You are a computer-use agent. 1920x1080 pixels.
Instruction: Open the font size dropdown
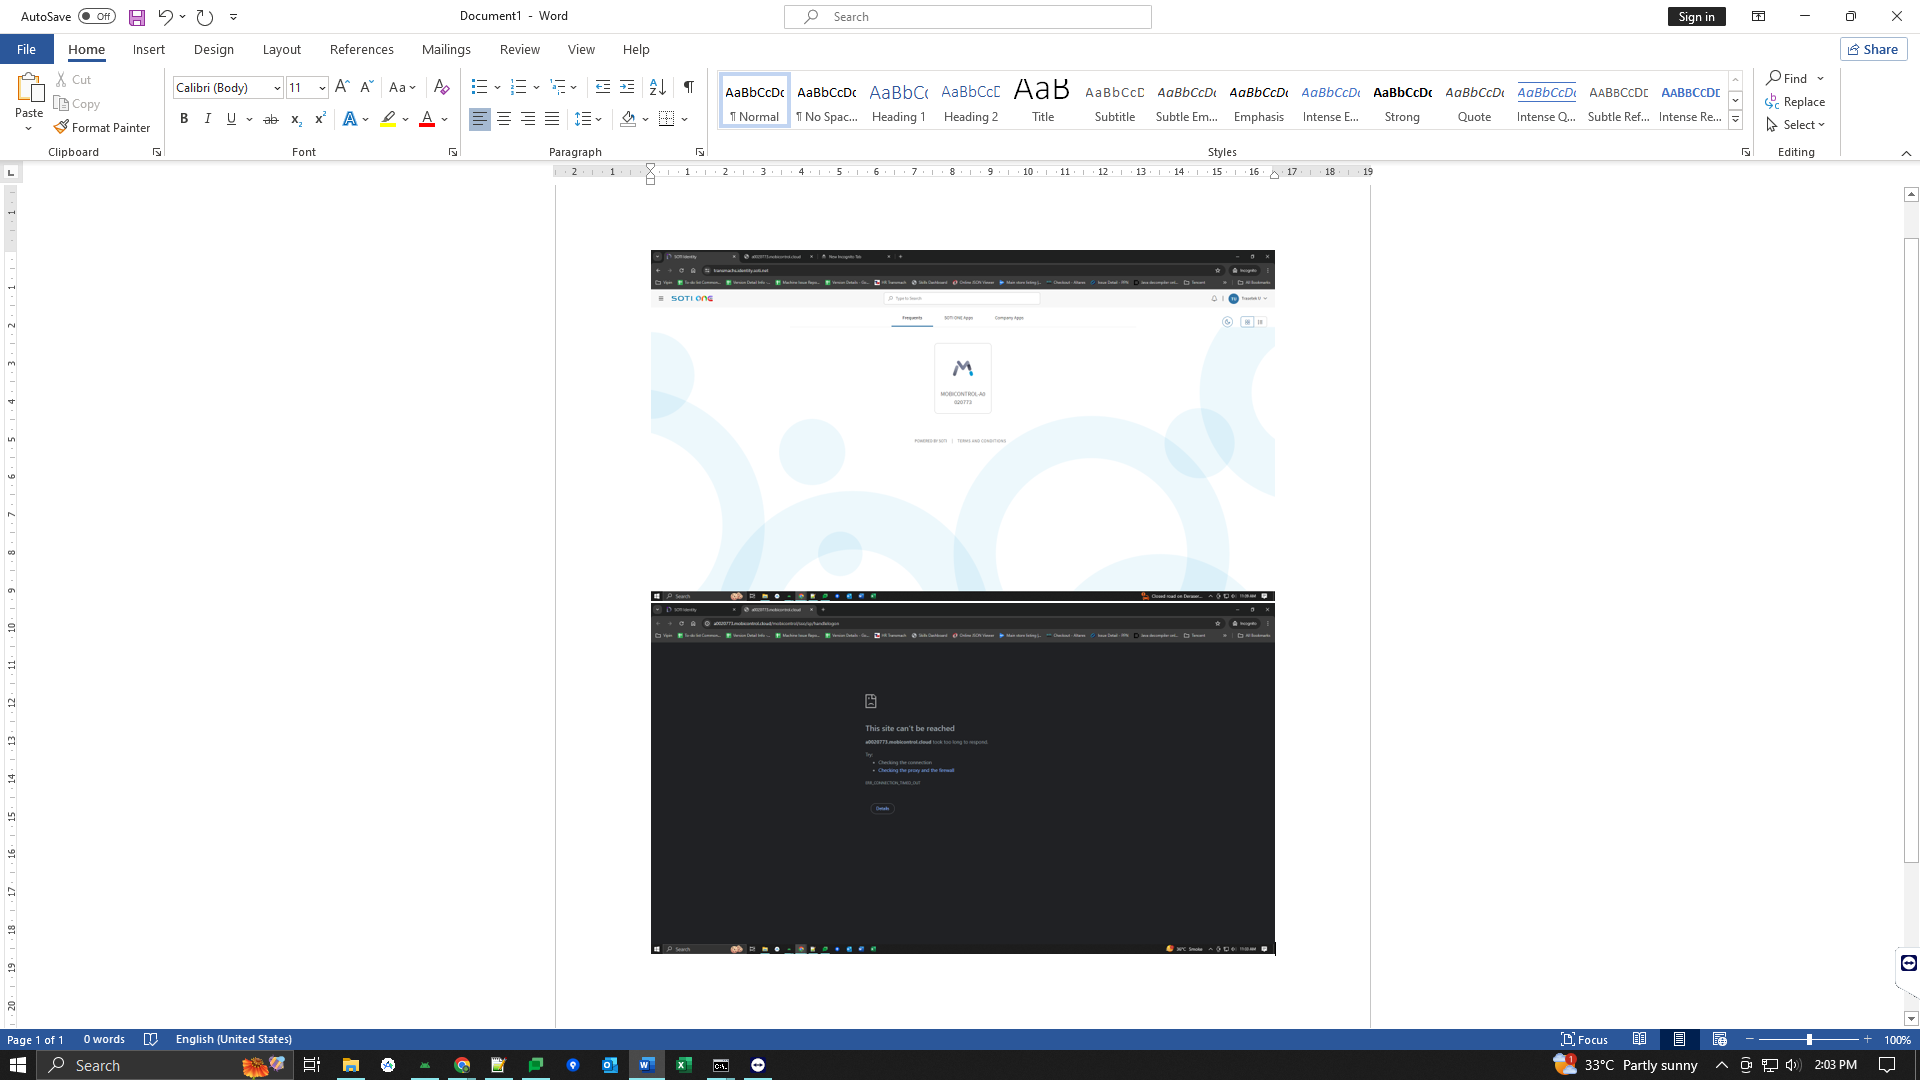tap(321, 87)
